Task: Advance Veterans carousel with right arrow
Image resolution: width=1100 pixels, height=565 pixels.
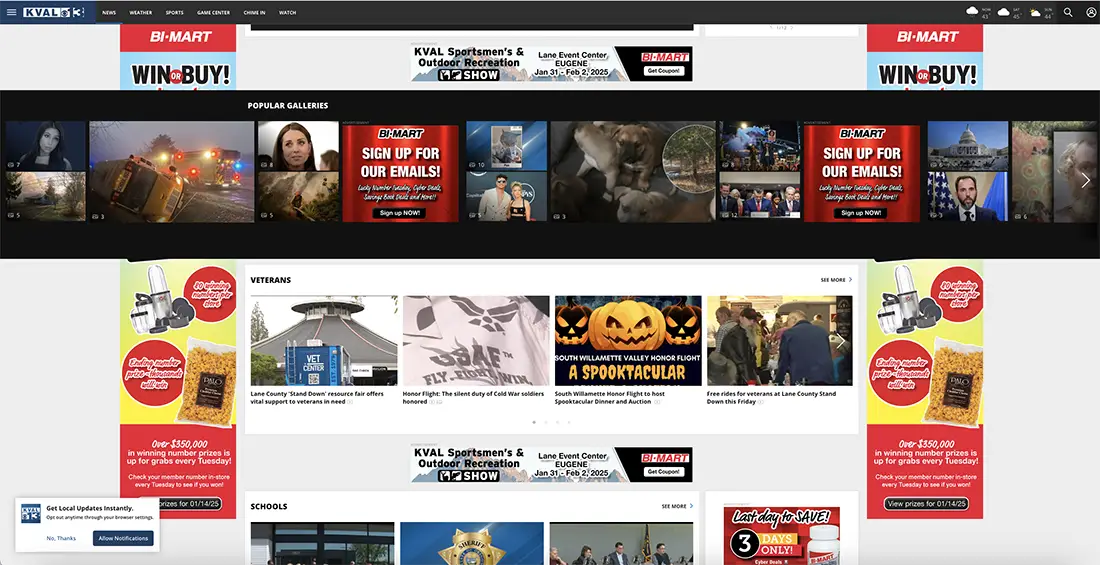Action: coord(840,342)
